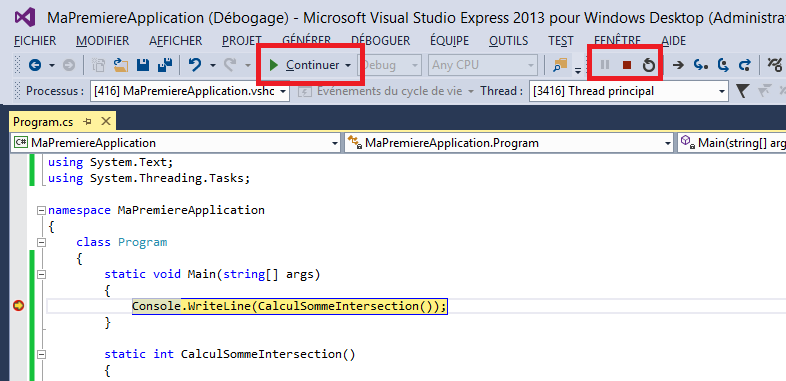Close the Program.cs tab
The image size is (786, 381).
click(x=106, y=121)
